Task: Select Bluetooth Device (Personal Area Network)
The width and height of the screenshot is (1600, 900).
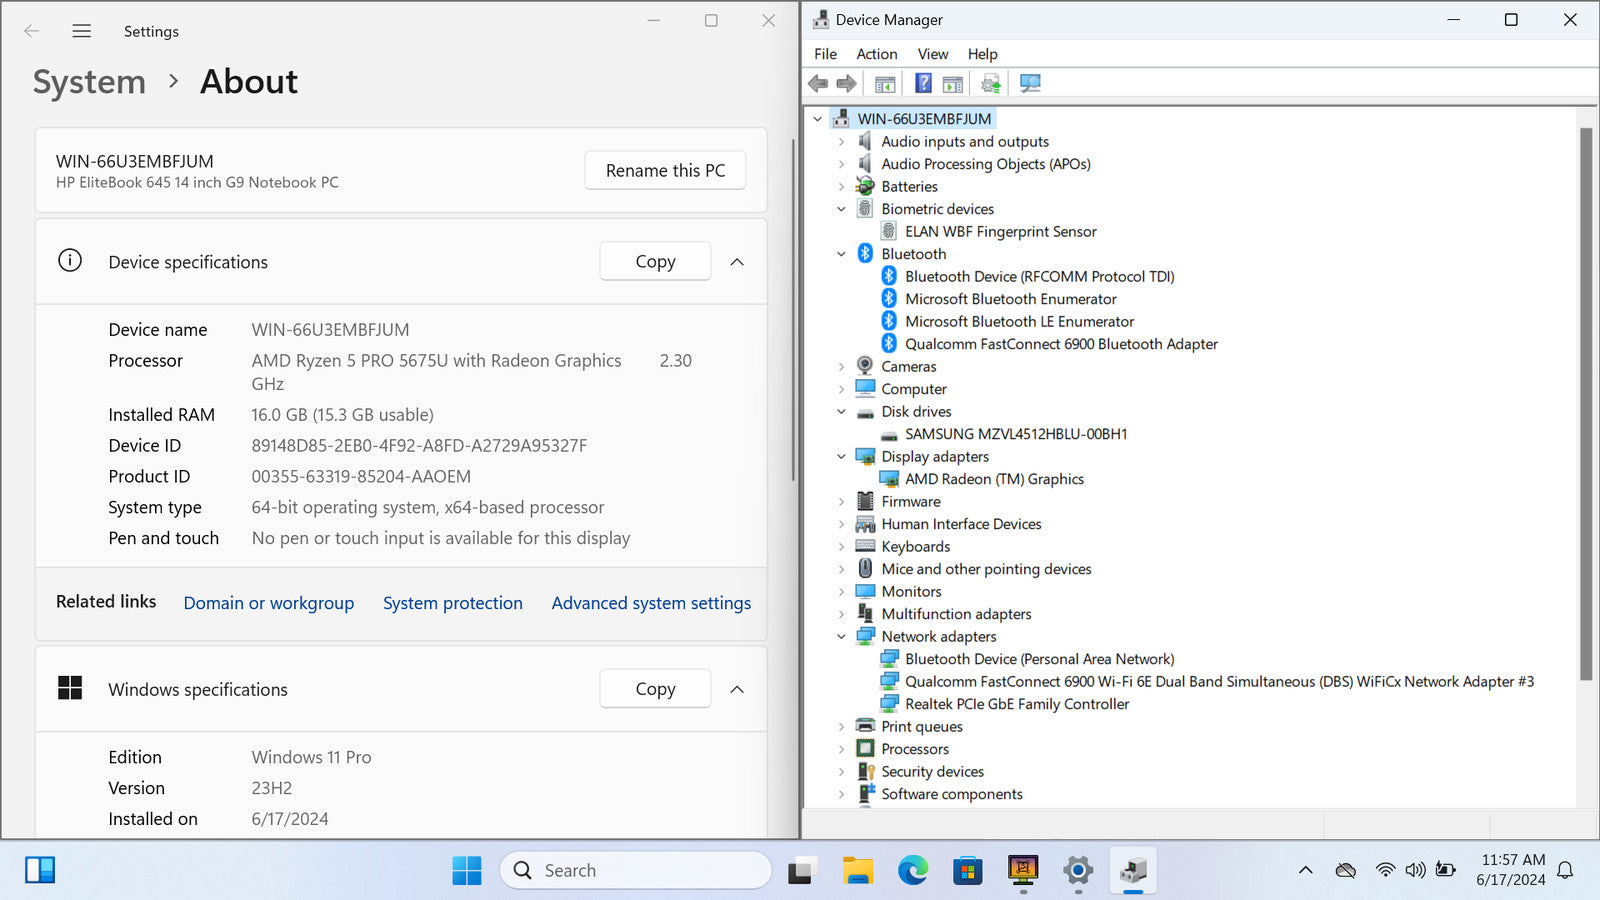Action: pyautogui.click(x=1039, y=659)
